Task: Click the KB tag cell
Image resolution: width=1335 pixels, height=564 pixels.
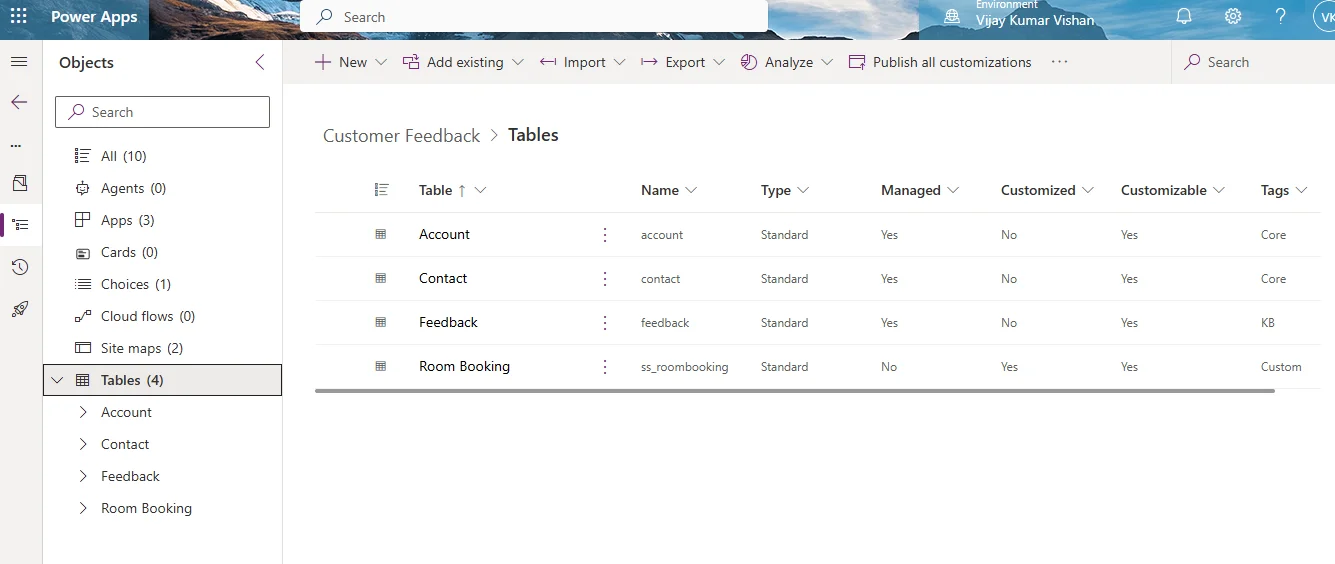Action: (1268, 323)
